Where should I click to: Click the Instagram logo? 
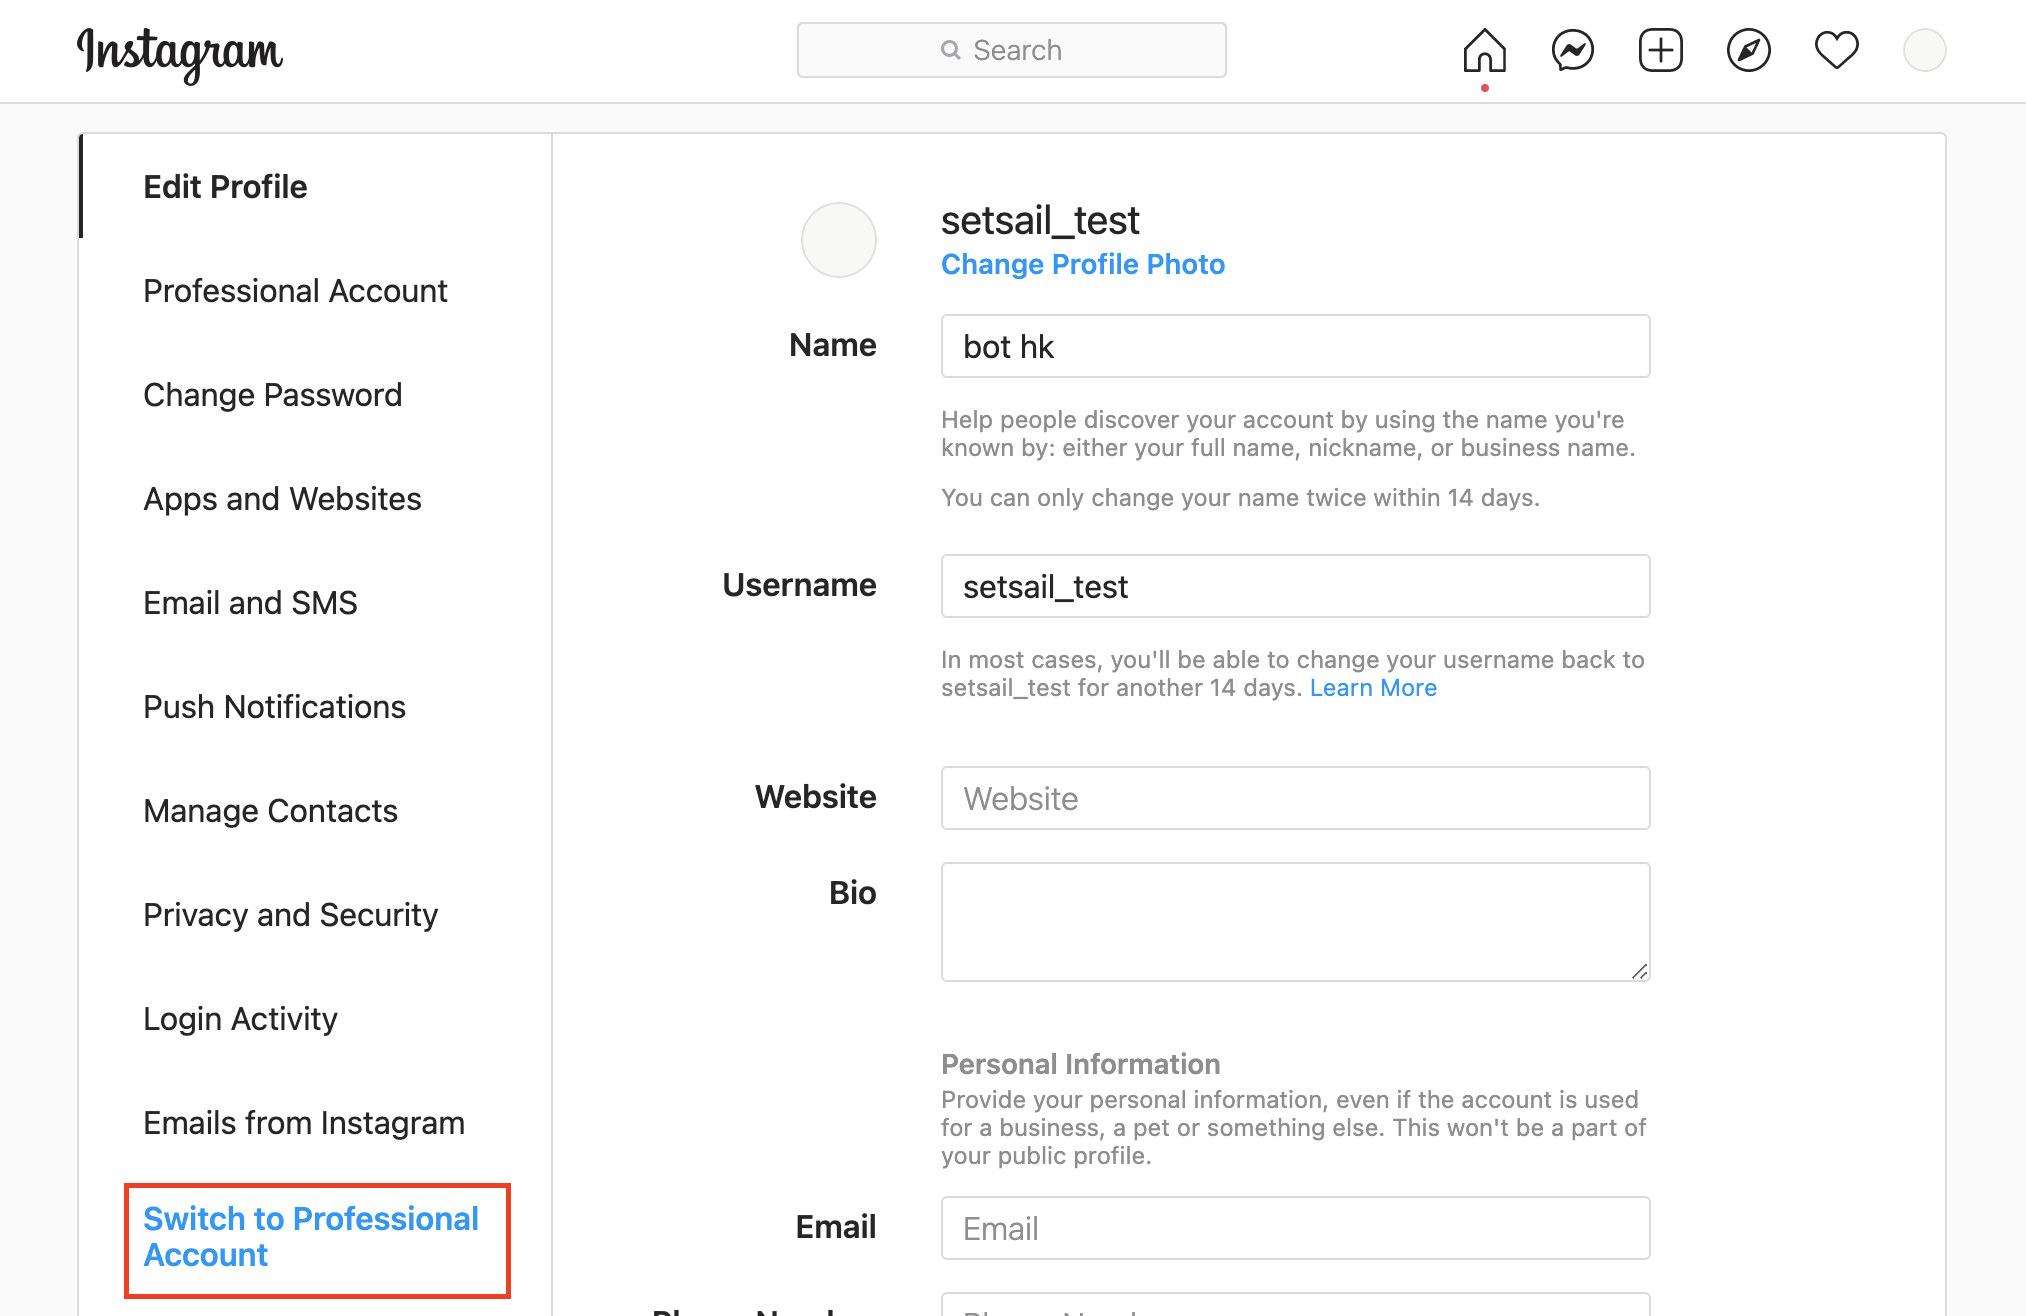[180, 54]
